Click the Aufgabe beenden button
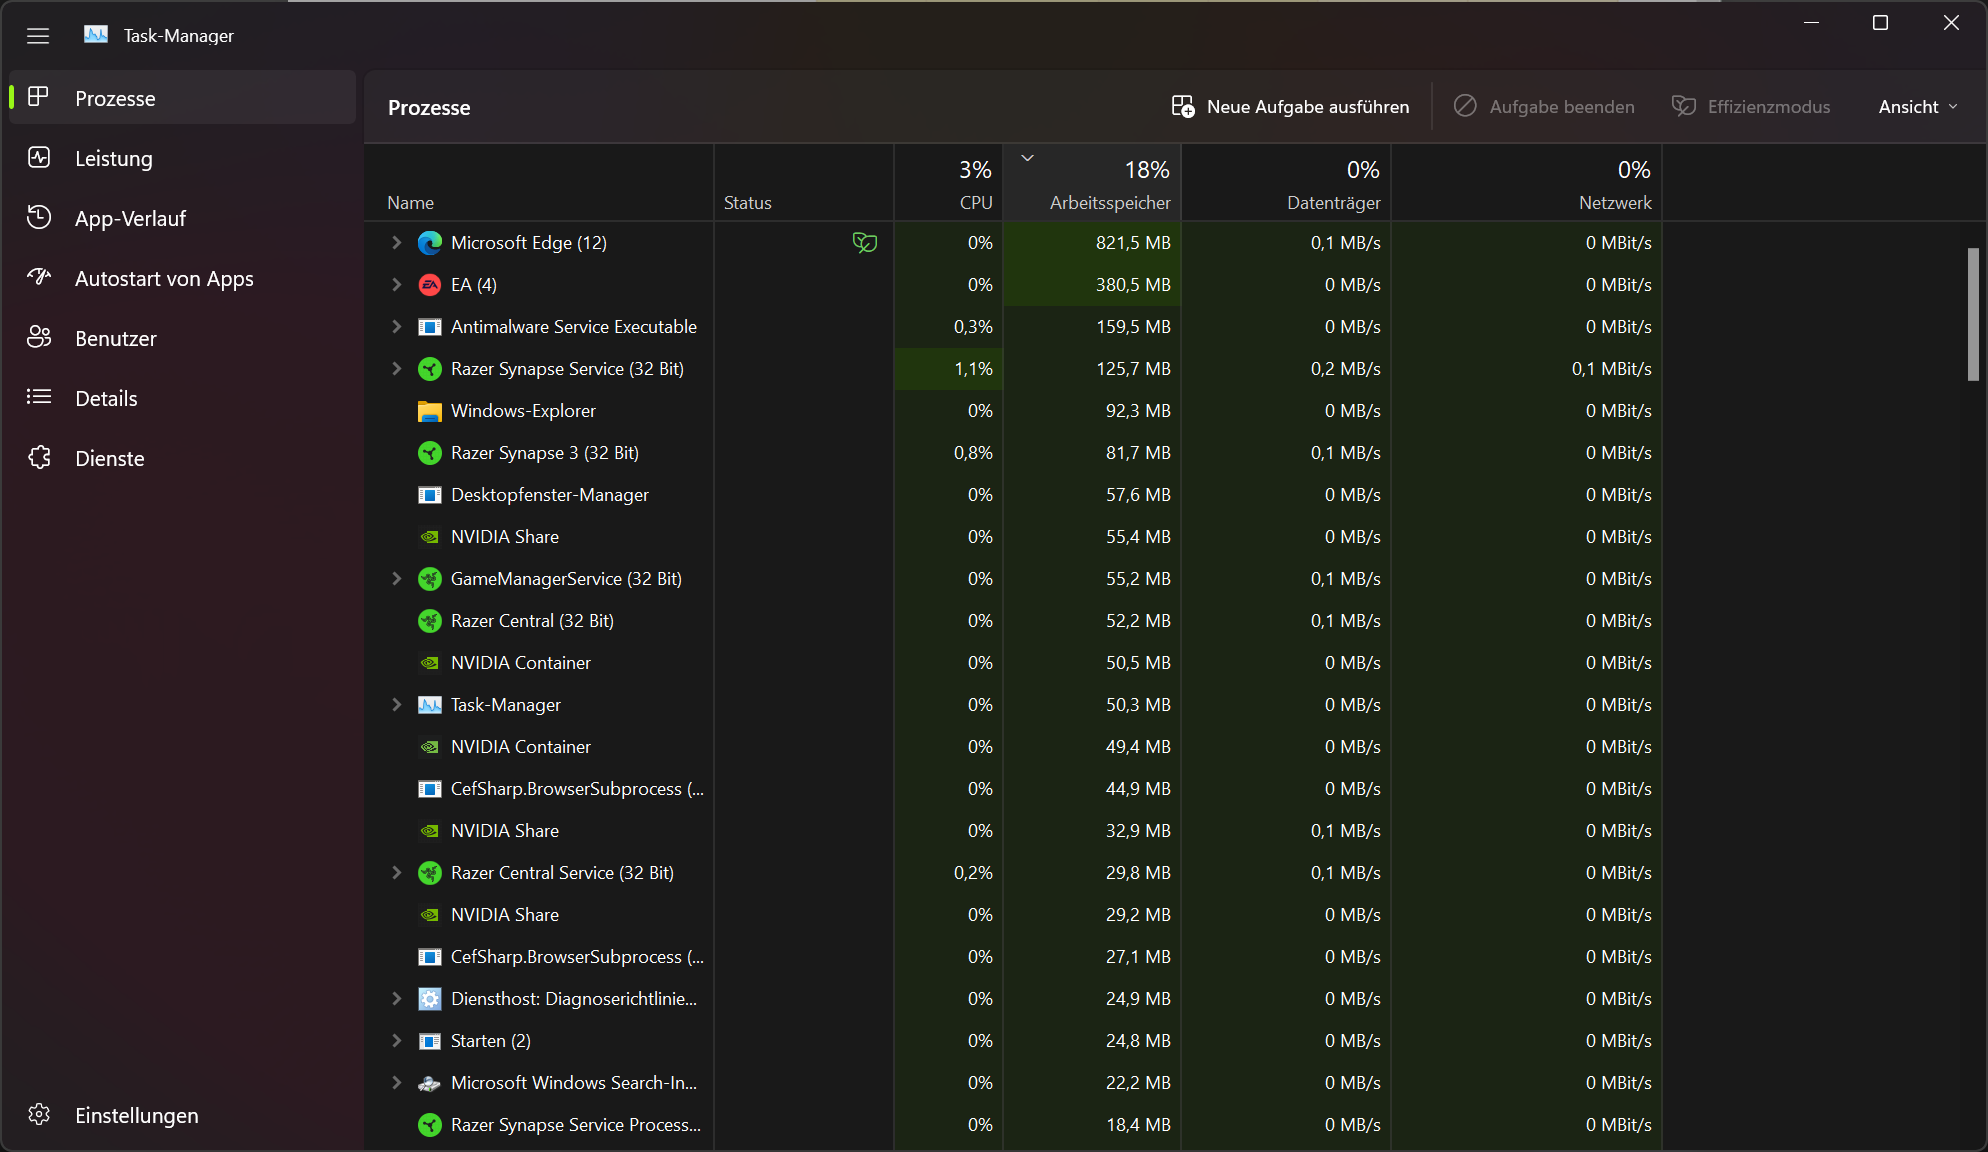The height and width of the screenshot is (1152, 1988). [x=1544, y=107]
